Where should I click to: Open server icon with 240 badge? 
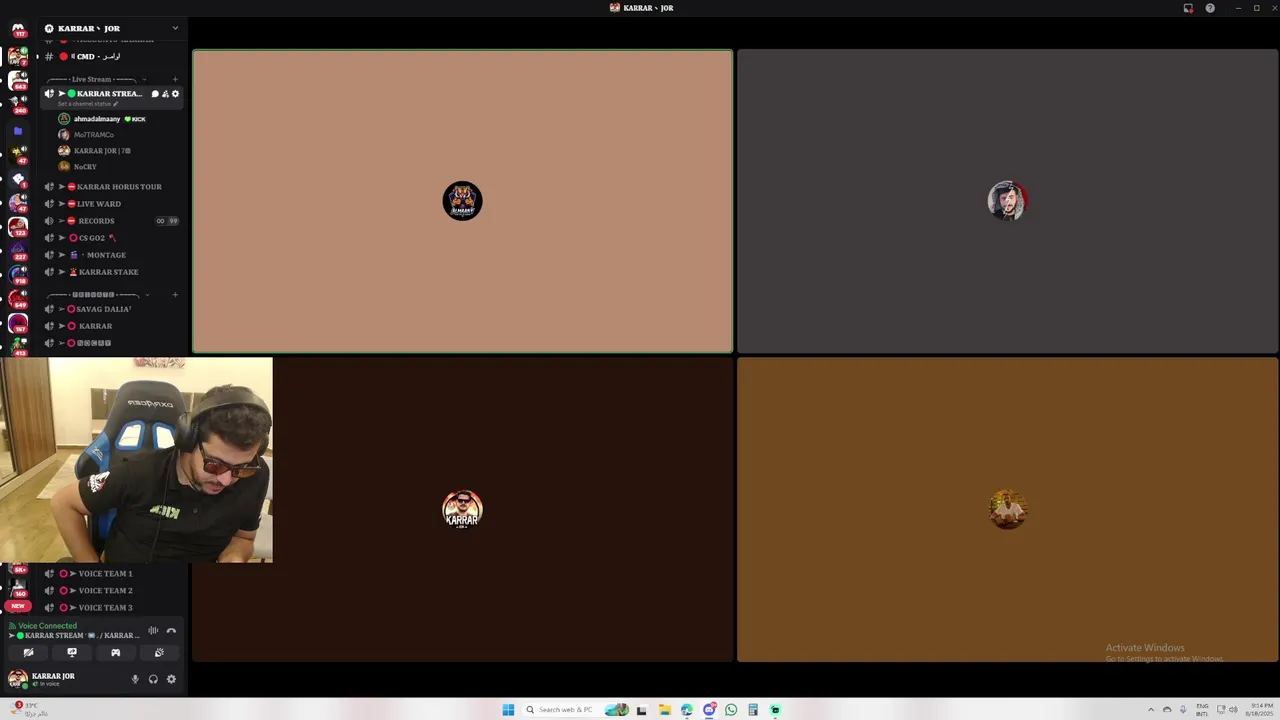pyautogui.click(x=18, y=105)
